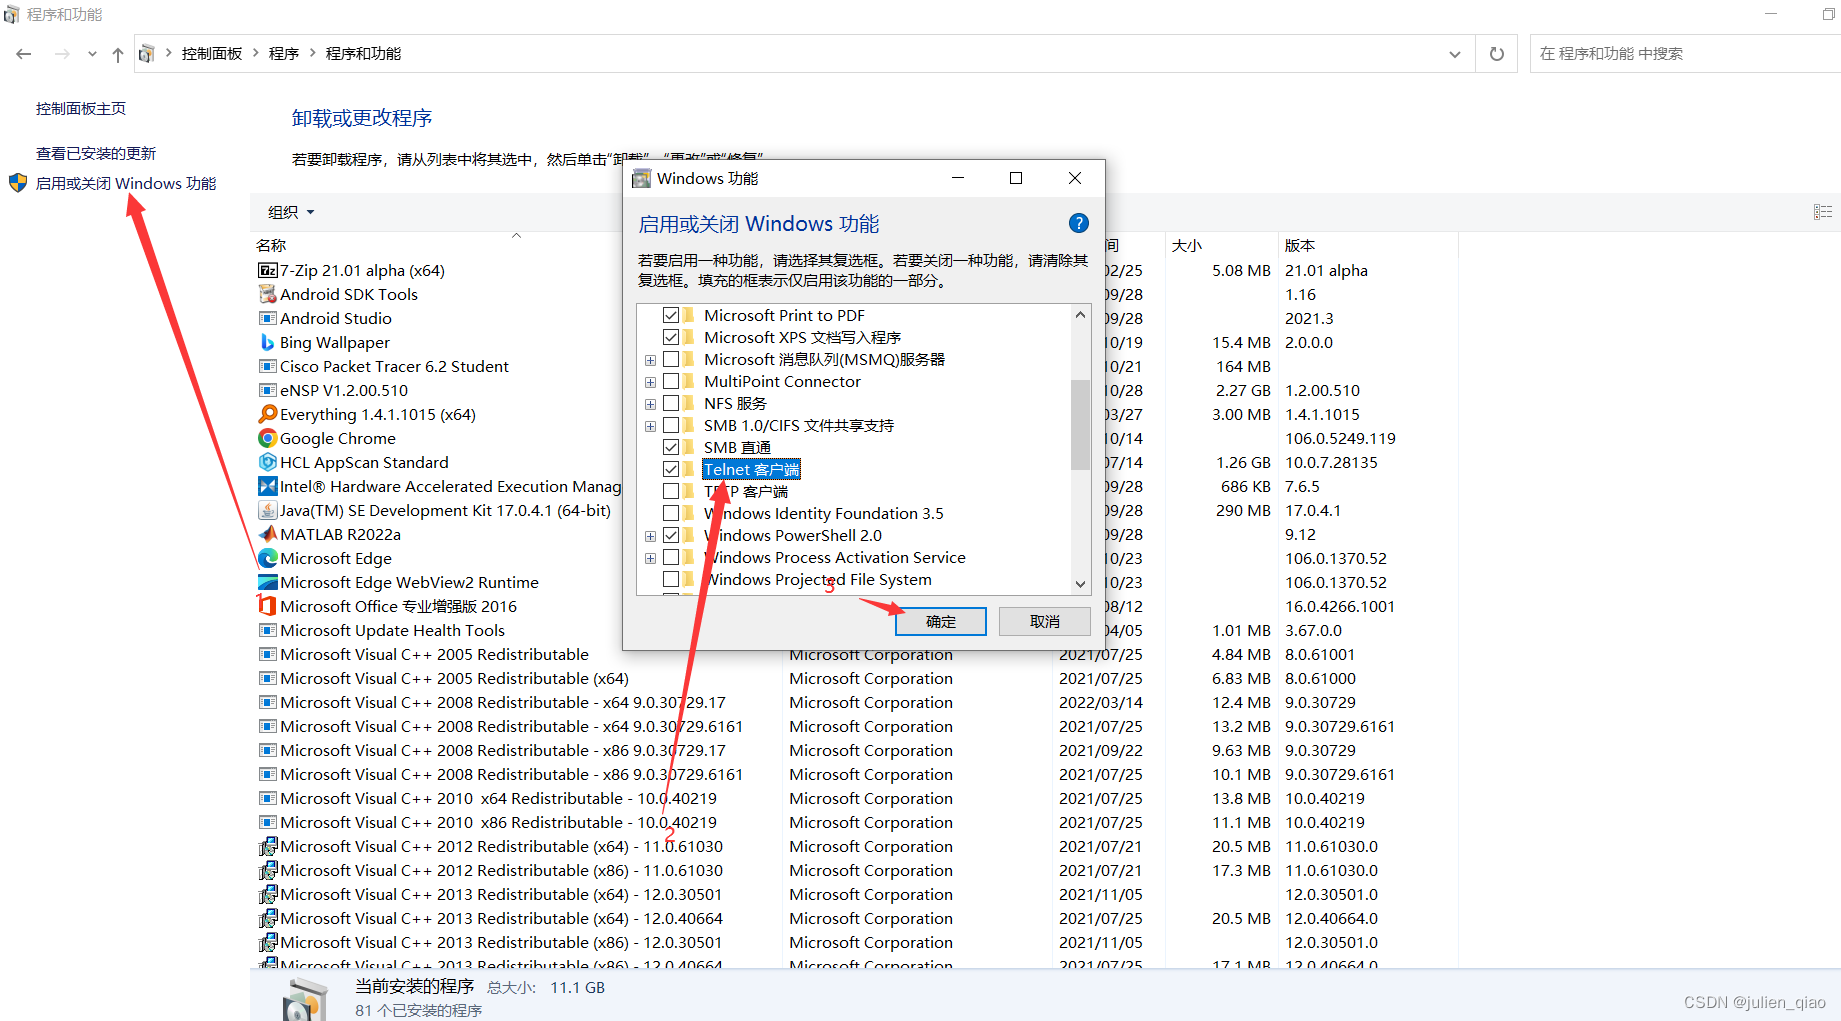This screenshot has width=1841, height=1021.
Task: Check the TFTP client checkbox
Action: (671, 491)
